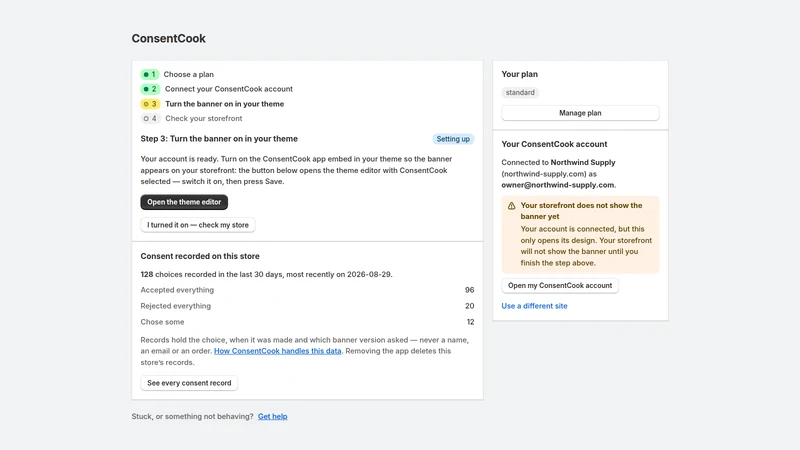Click the rejected count value 20

tap(469, 306)
